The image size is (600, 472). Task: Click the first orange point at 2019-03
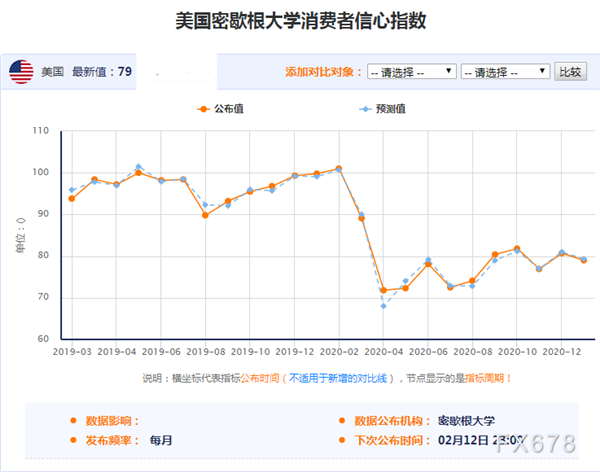tap(72, 199)
